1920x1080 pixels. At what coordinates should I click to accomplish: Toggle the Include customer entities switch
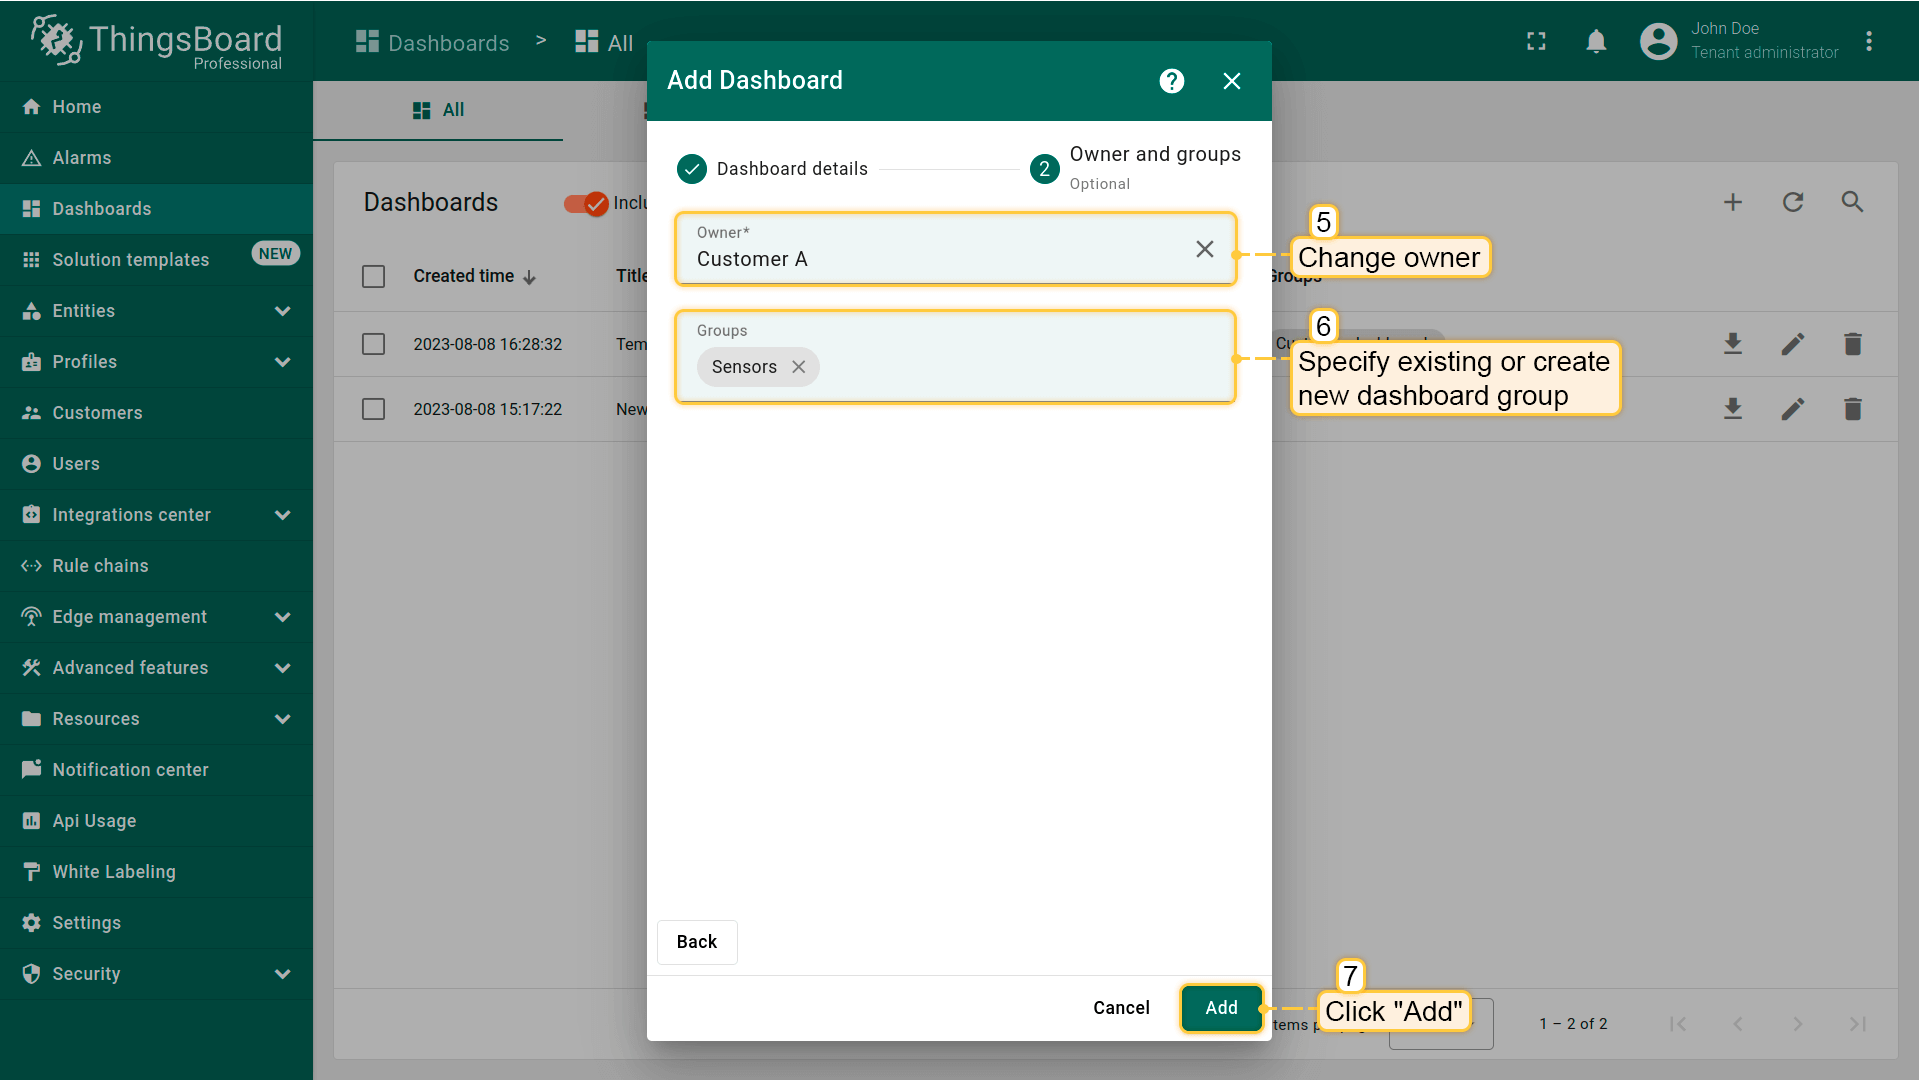point(586,203)
